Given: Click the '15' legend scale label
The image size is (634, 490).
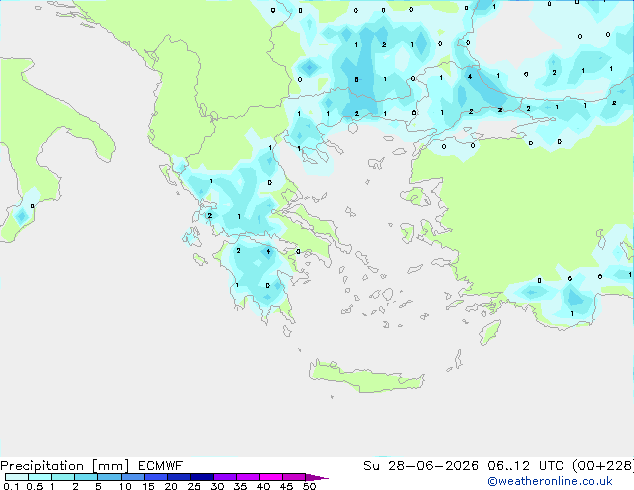Looking at the screenshot, I should tap(148, 486).
